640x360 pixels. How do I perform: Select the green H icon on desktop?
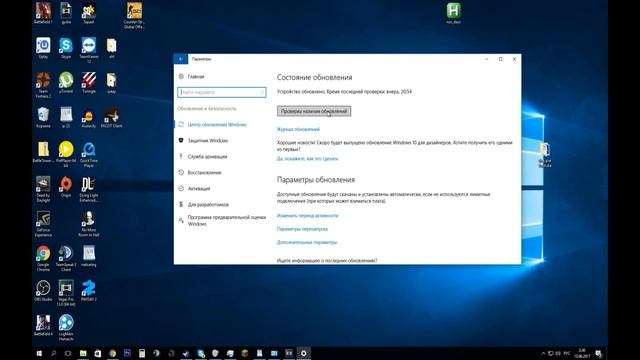tap(453, 13)
